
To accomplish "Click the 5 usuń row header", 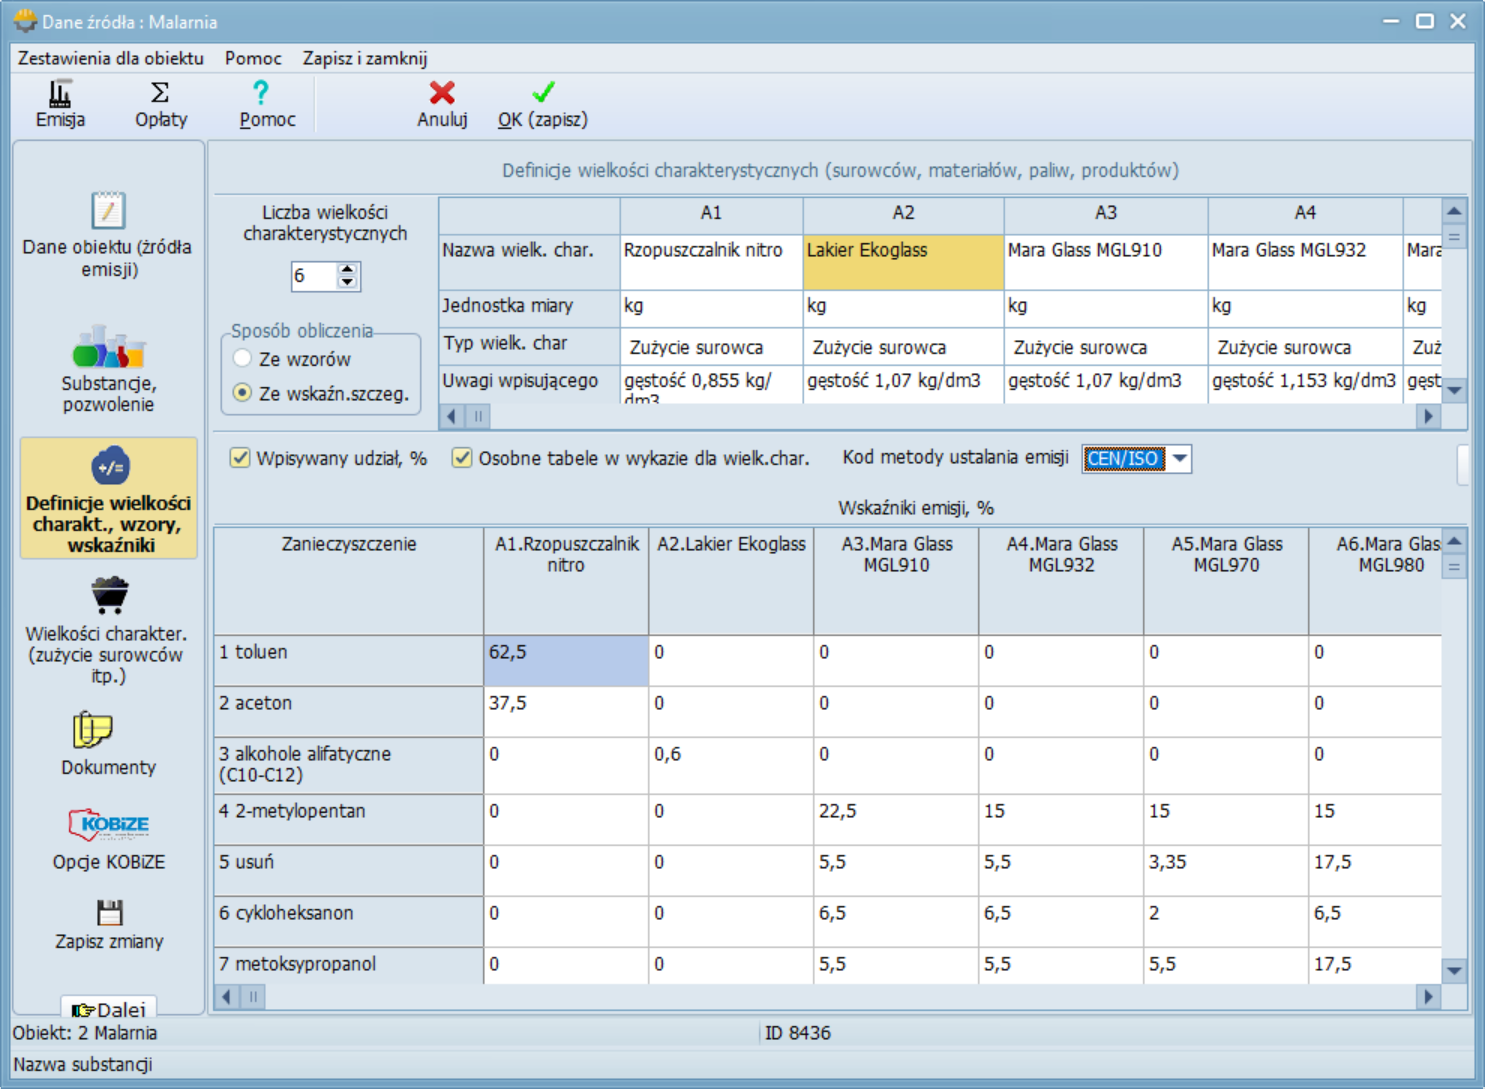I will tap(348, 871).
